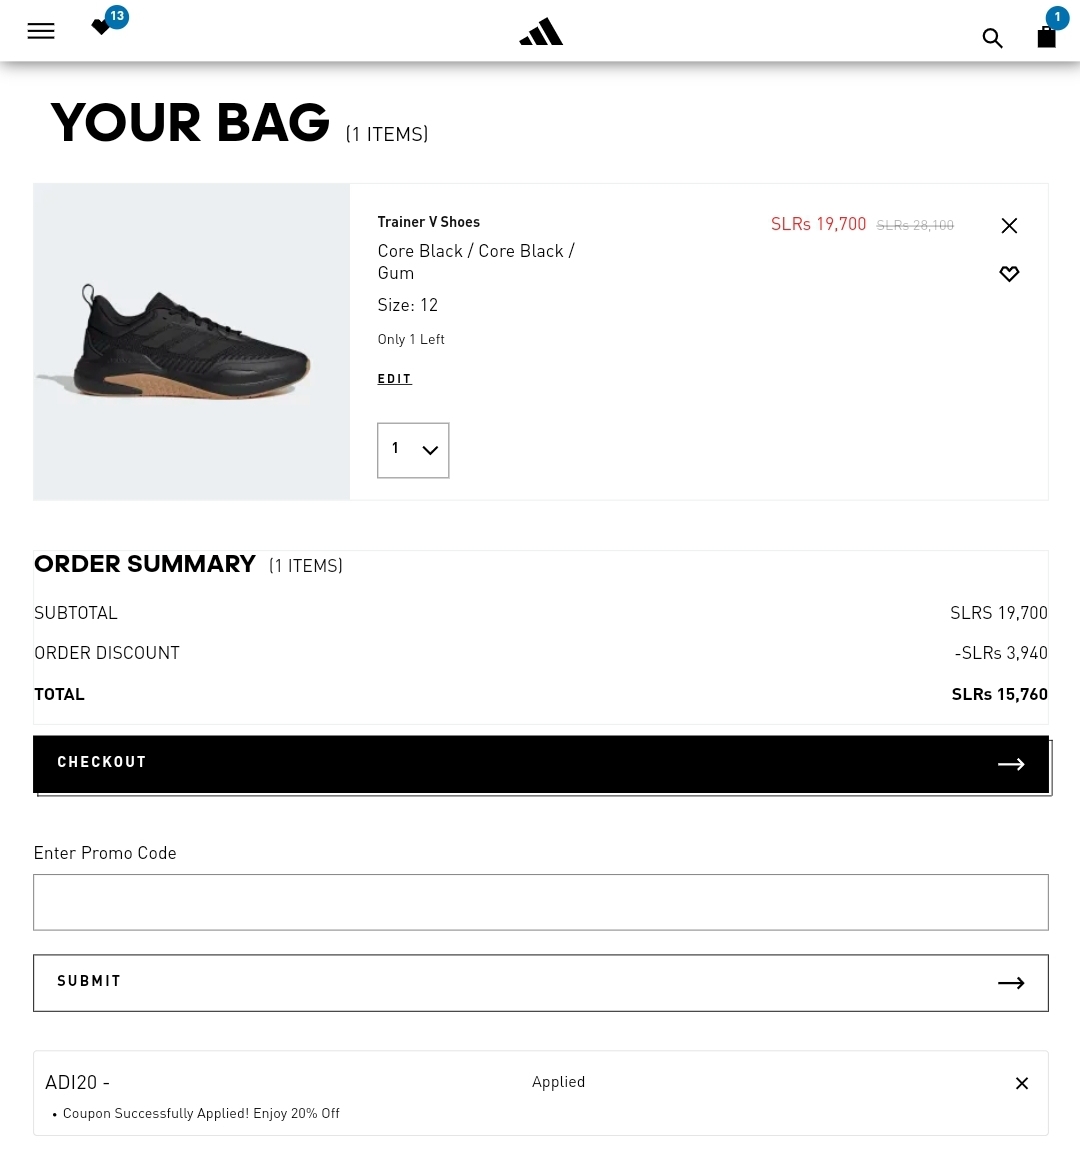The height and width of the screenshot is (1150, 1080).
Task: Click the bag count badge showing 1
Action: point(1057,17)
